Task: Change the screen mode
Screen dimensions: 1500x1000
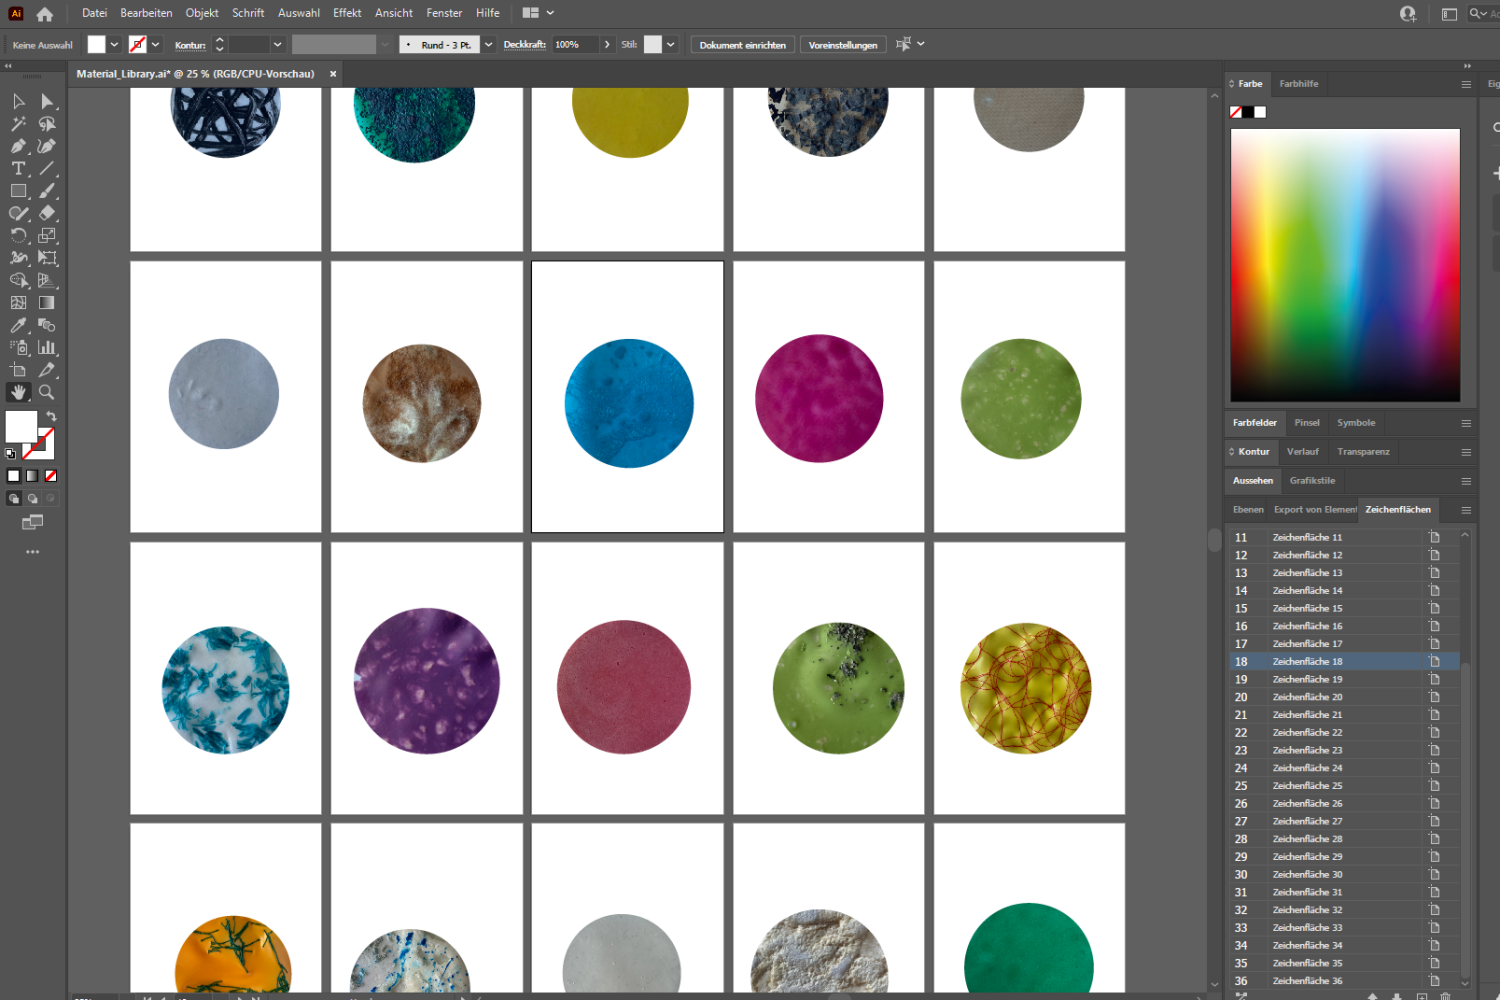Action: (x=33, y=522)
